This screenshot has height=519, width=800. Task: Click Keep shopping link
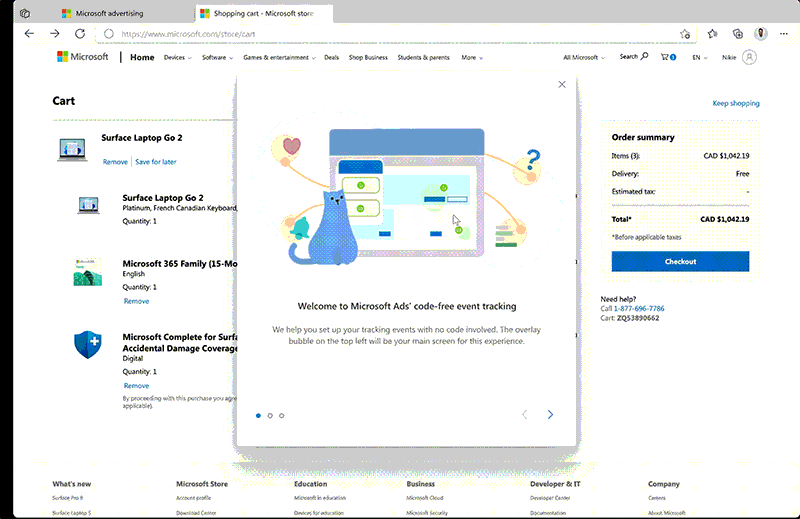736,103
